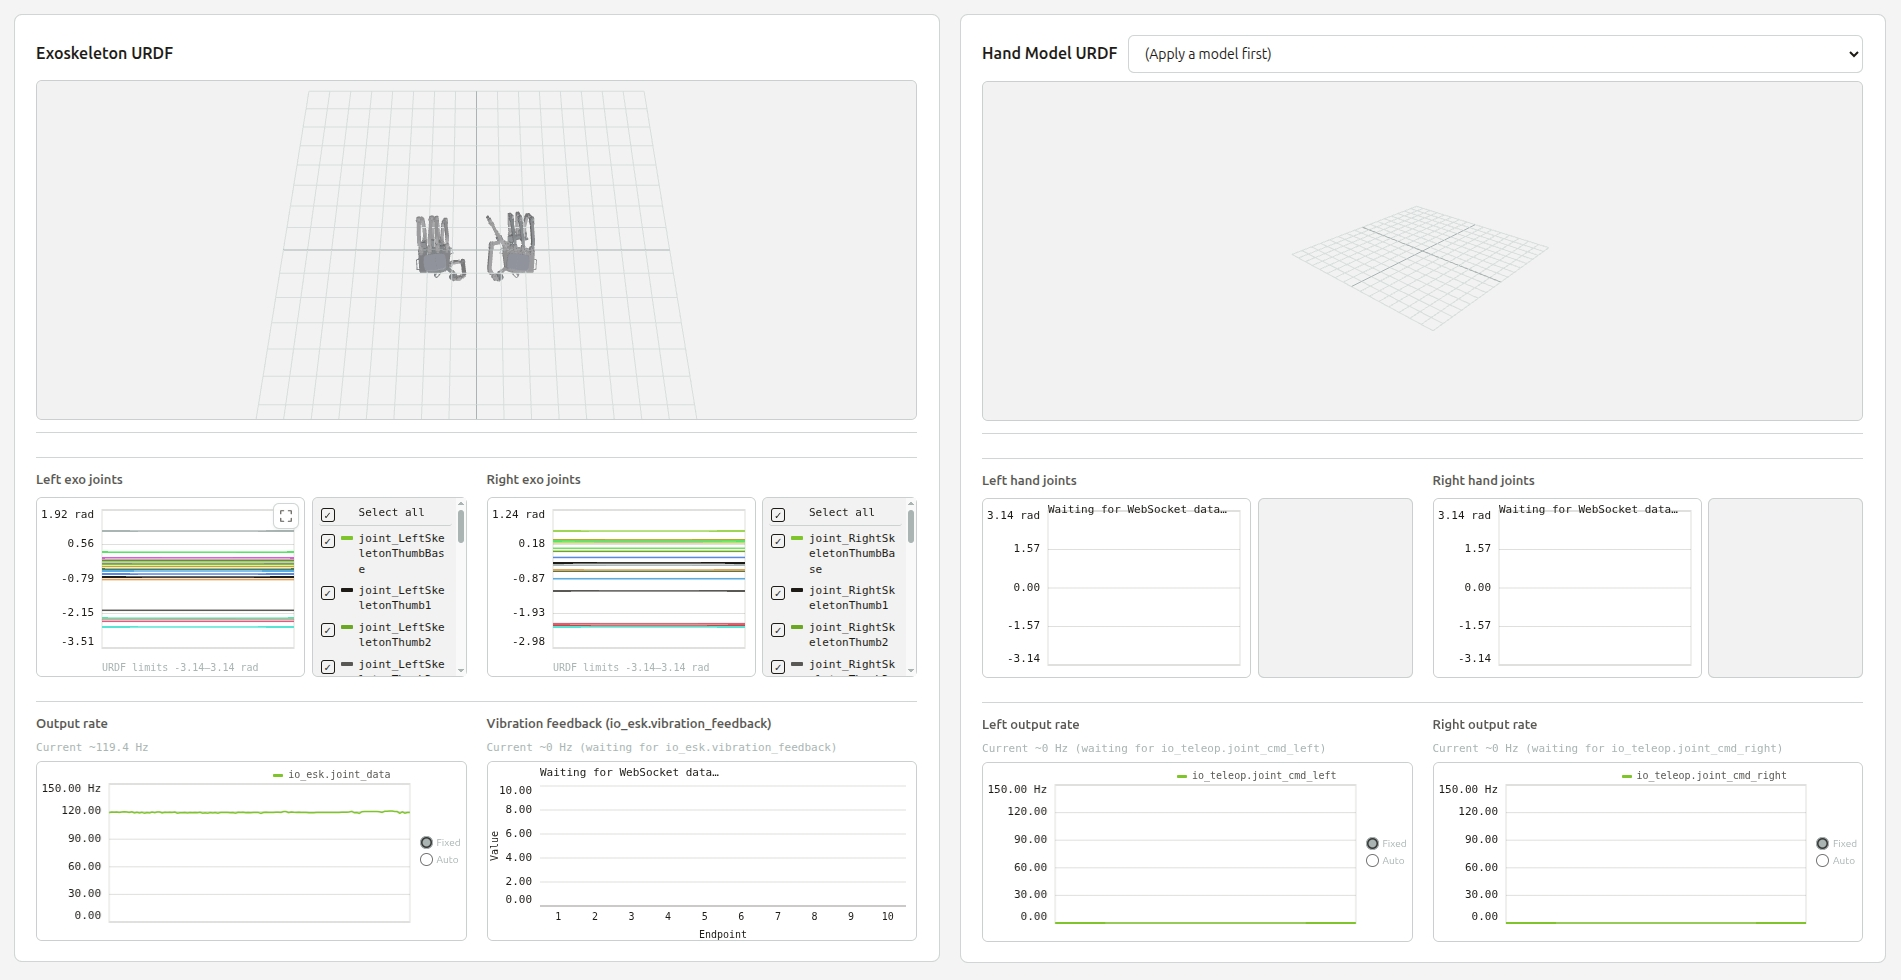The height and width of the screenshot is (980, 1901).
Task: Click the joint_RightSkeletonThumb2 label
Action: coord(852,635)
